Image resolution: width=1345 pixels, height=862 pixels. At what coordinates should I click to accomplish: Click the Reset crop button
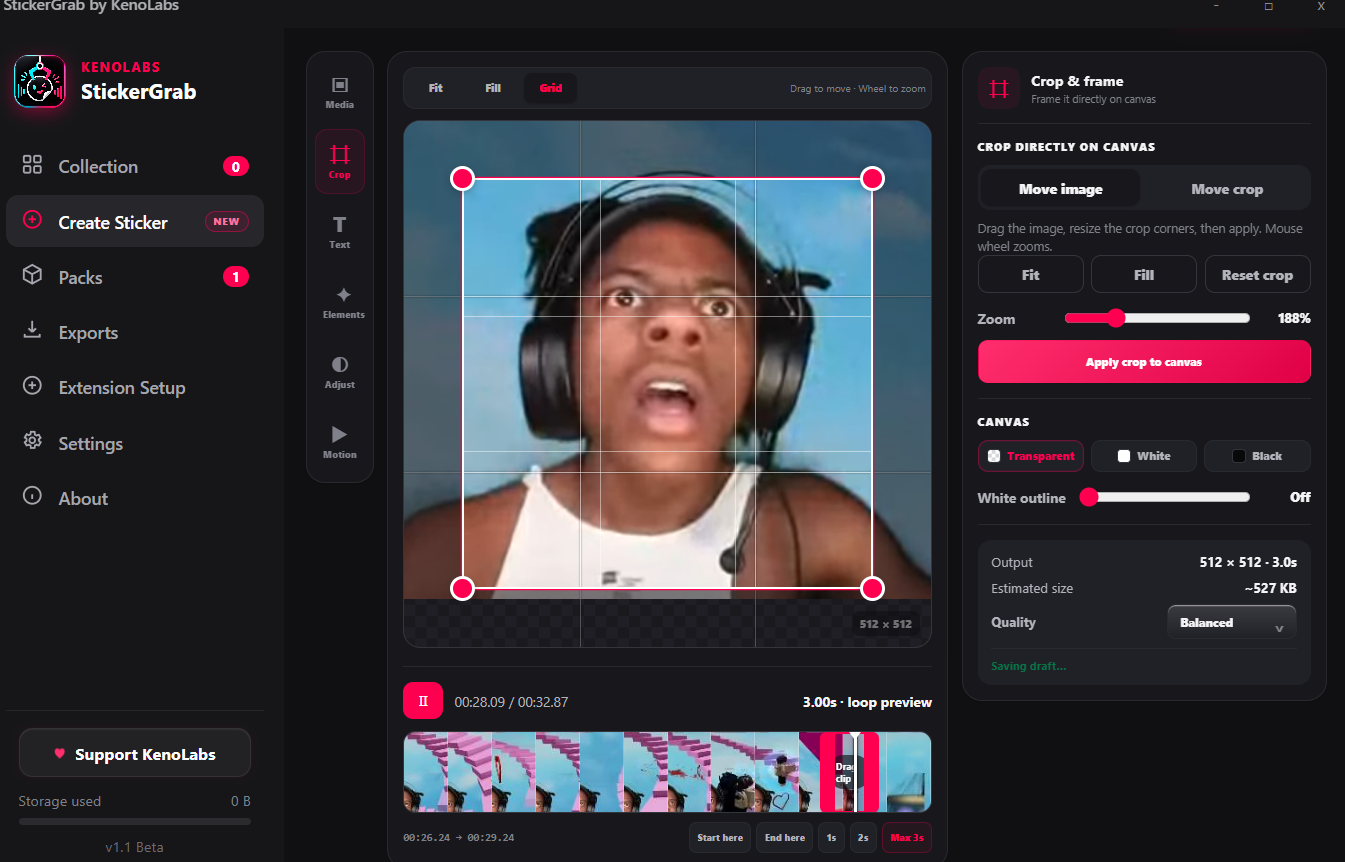point(1257,275)
